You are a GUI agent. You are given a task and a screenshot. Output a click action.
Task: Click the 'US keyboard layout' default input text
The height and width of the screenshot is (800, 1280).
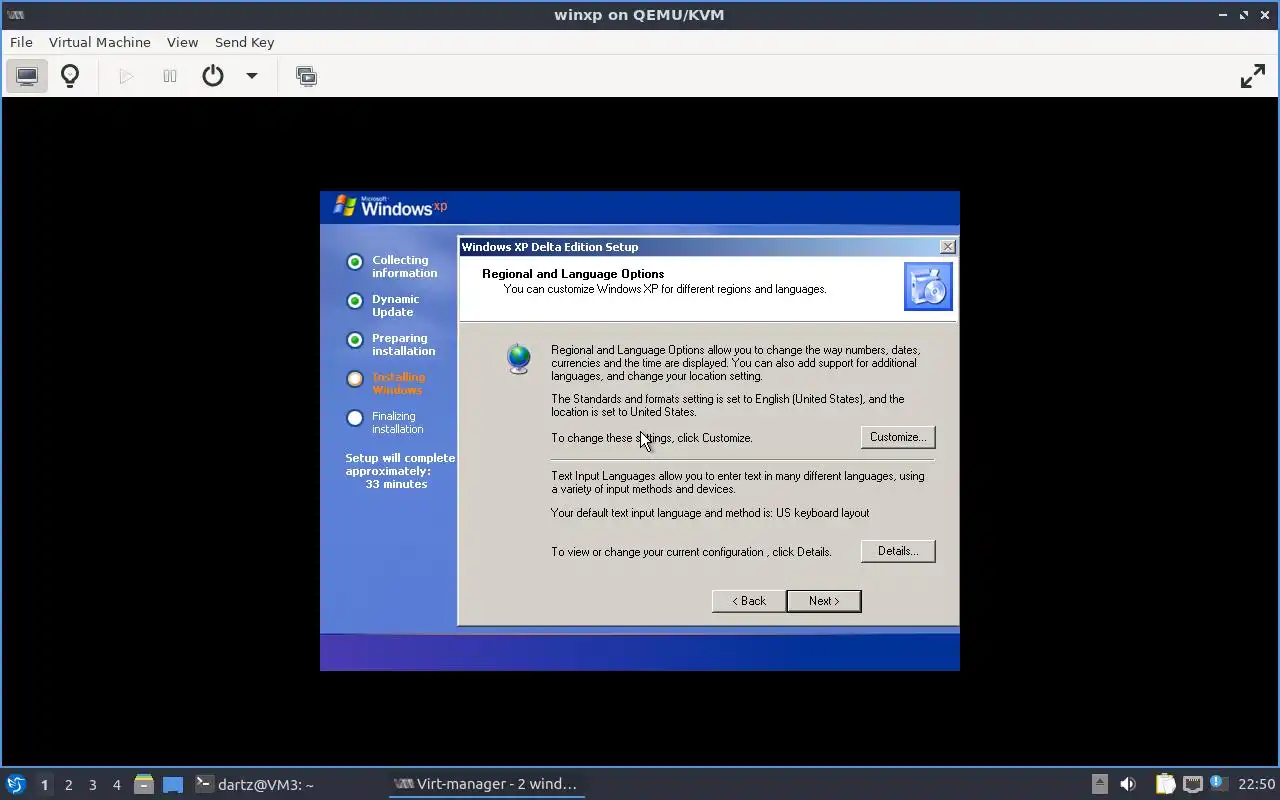[x=822, y=513]
